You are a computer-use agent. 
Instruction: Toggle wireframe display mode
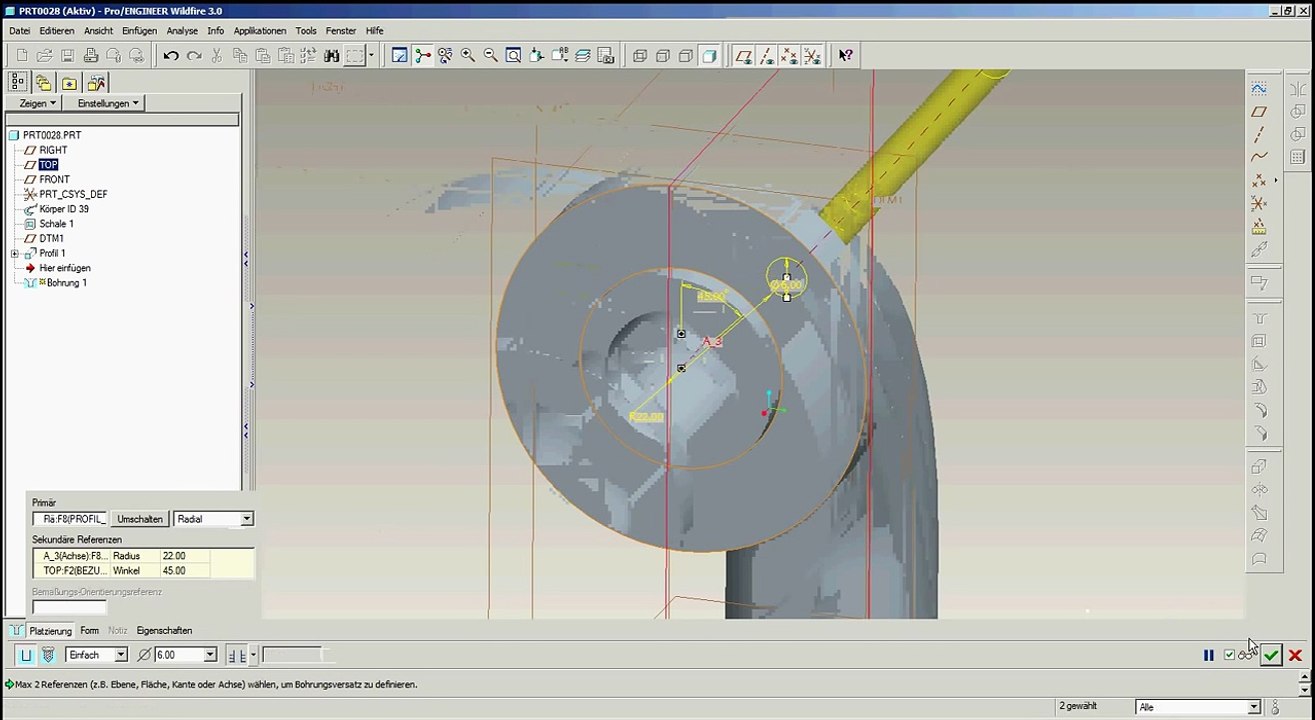click(x=640, y=56)
